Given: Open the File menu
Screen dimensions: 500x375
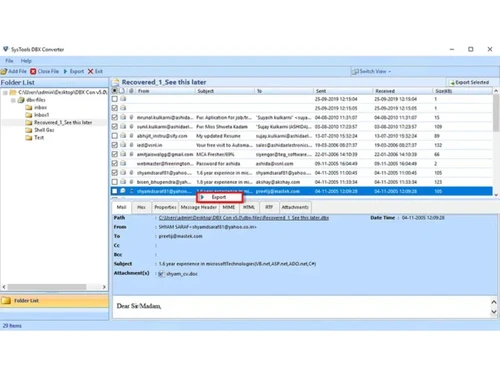Looking at the screenshot, I should point(9,61).
